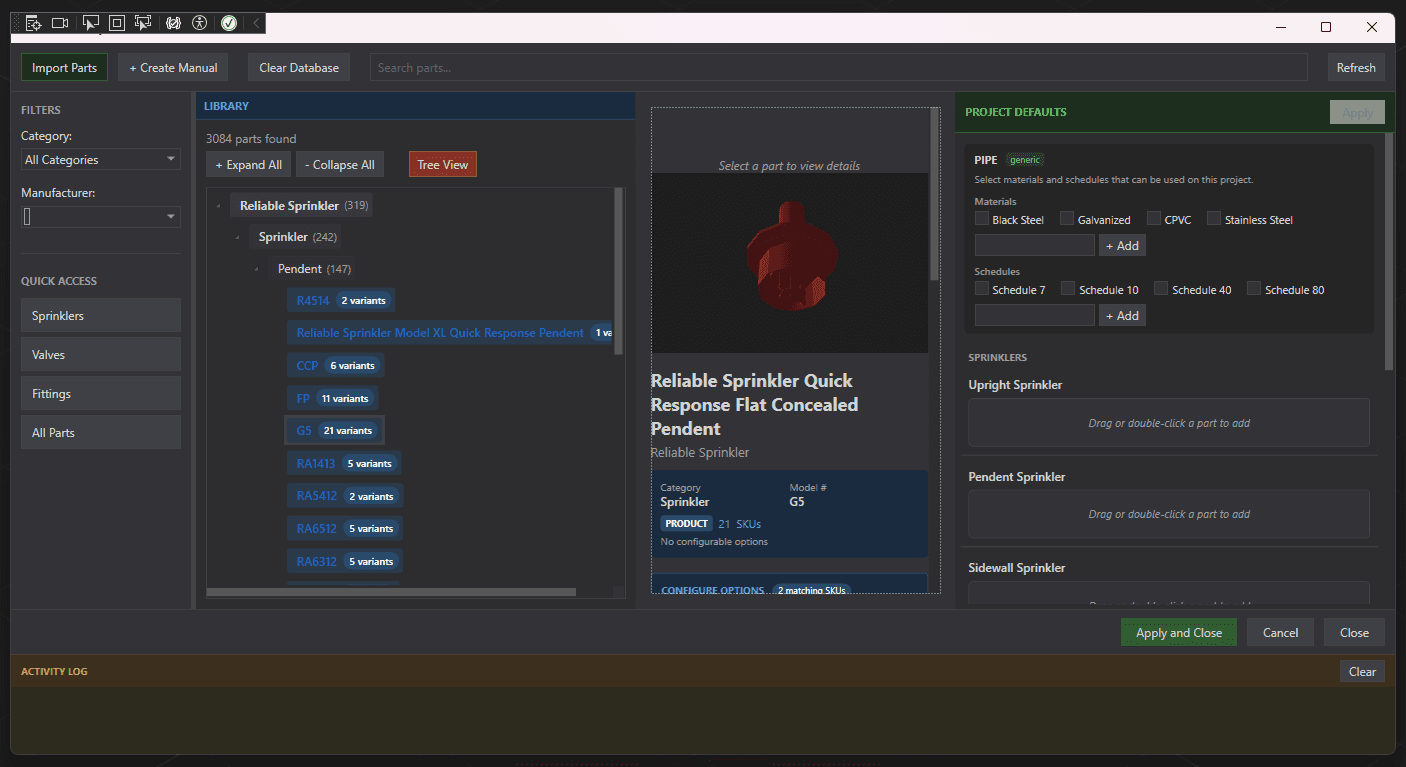Screen dimensions: 1406x767
Task: Add a custom material with + Add
Action: (x=1122, y=245)
